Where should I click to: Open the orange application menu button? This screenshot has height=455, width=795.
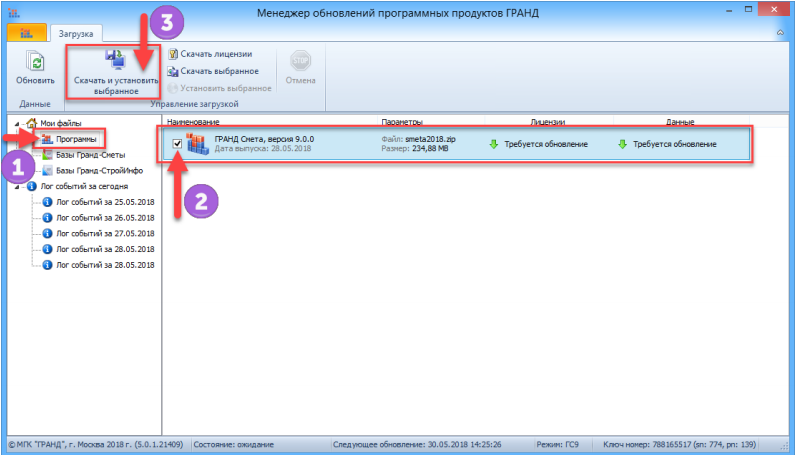(26, 33)
